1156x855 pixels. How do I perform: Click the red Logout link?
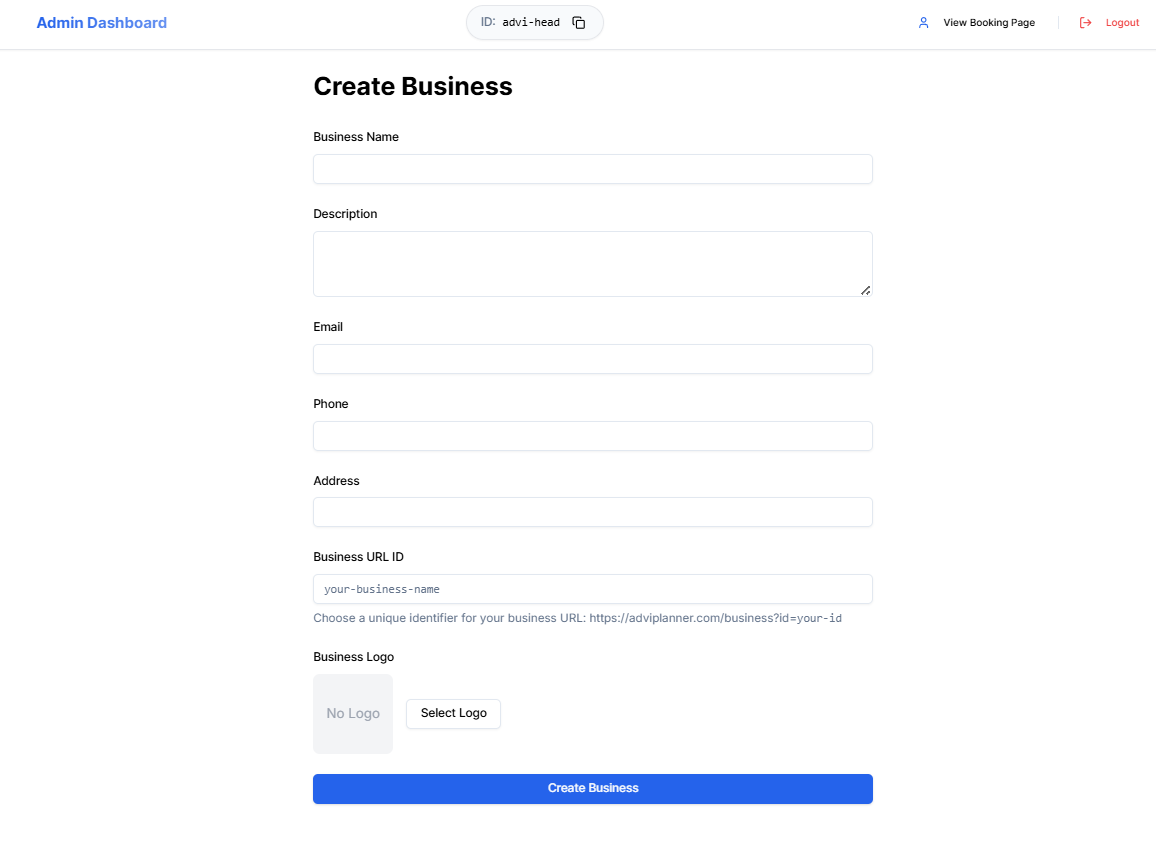pos(1122,22)
